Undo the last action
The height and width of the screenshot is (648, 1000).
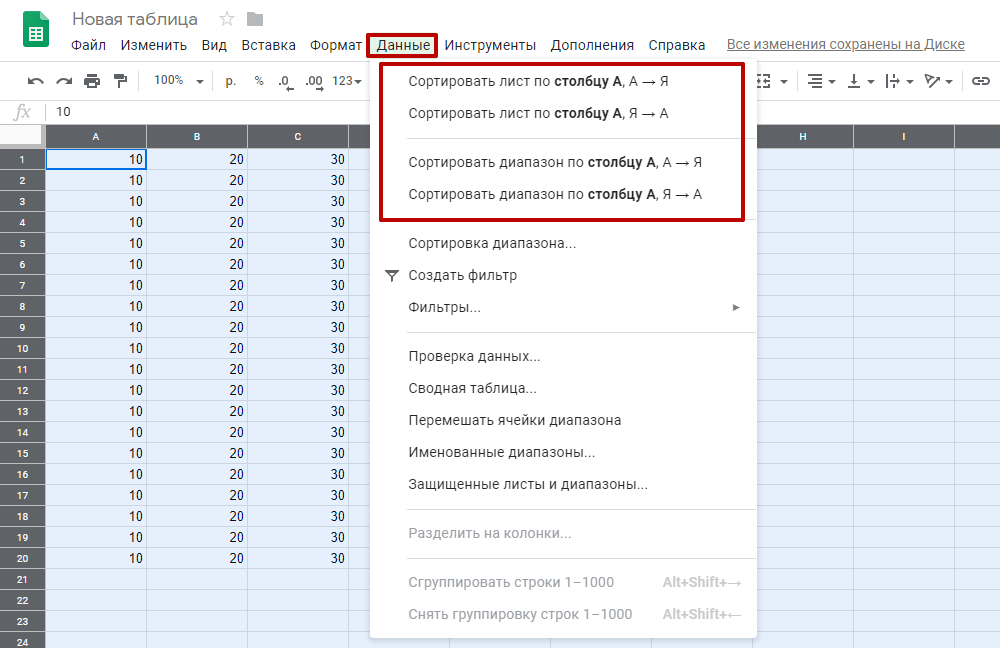36,81
